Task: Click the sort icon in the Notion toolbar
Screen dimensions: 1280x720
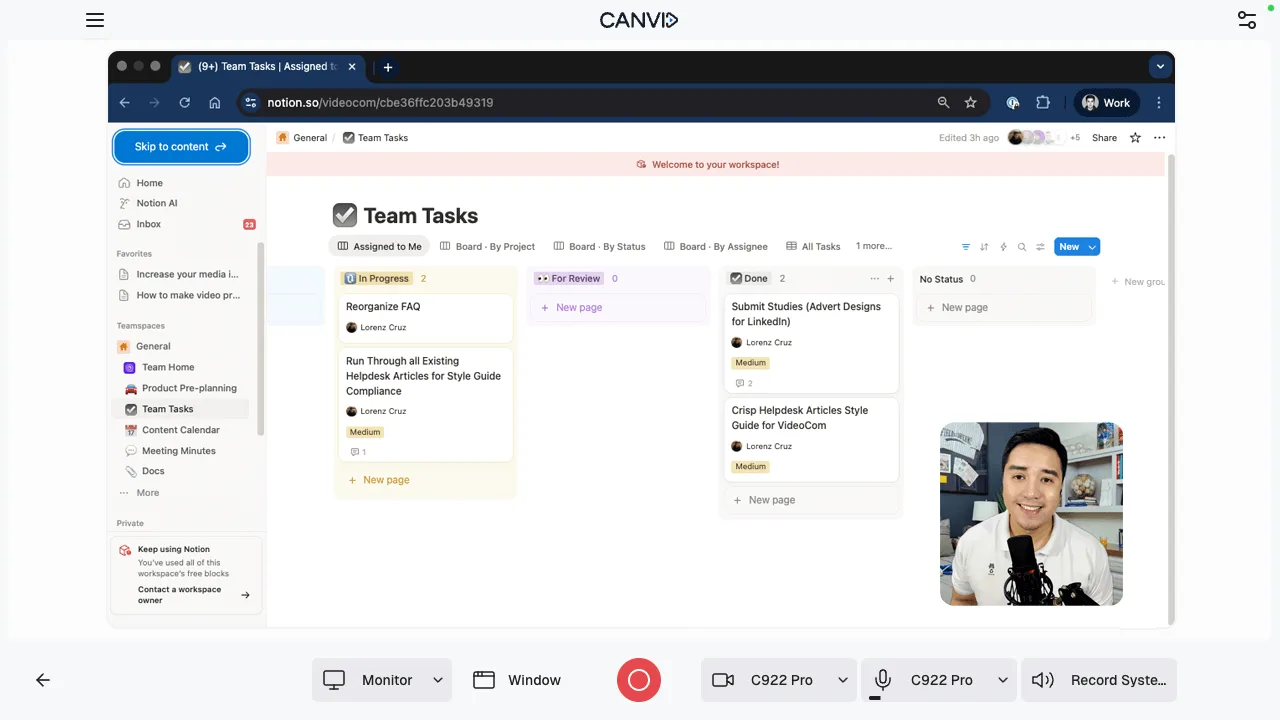Action: tap(985, 246)
